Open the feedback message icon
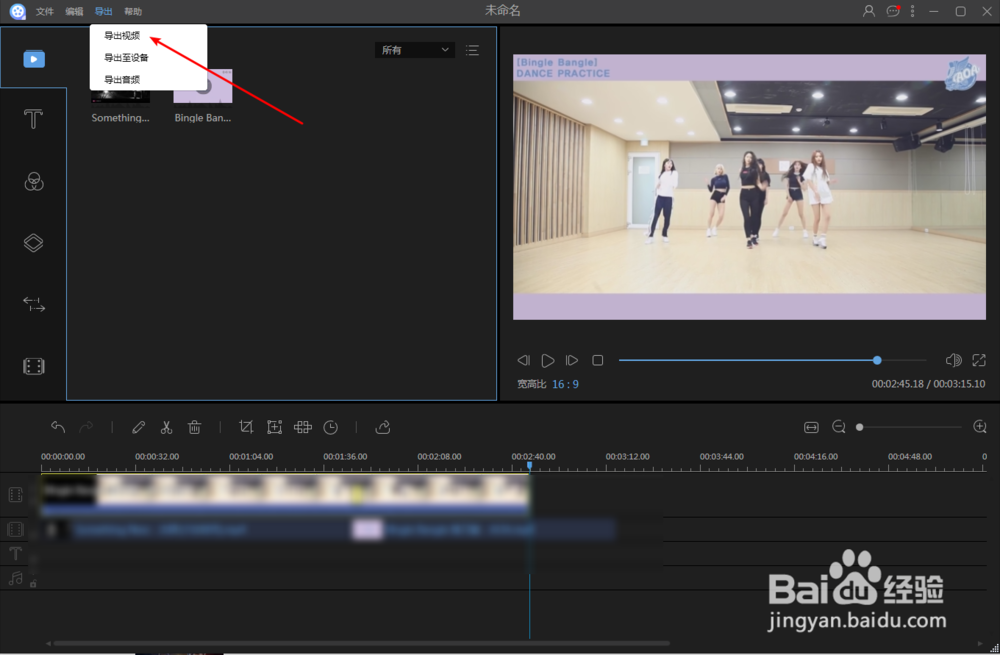1000x655 pixels. point(893,11)
